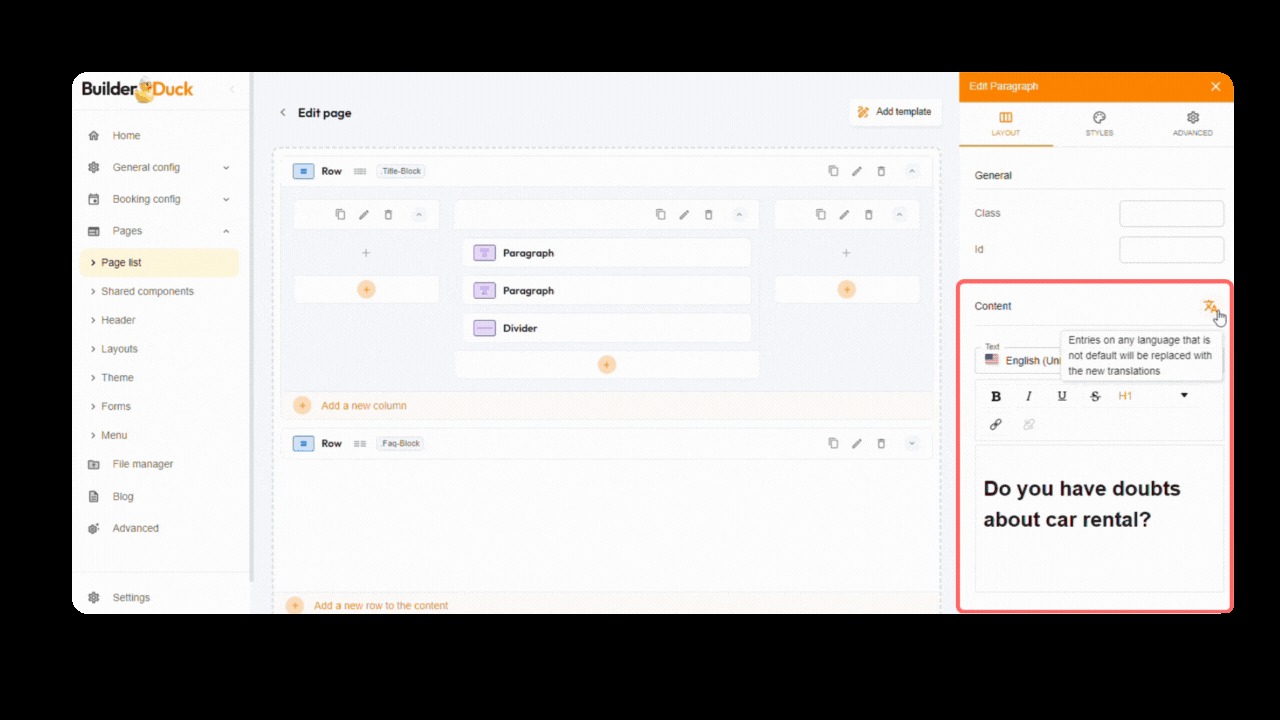
Task: Delete the Title-Block row with trash icon
Action: 881,171
